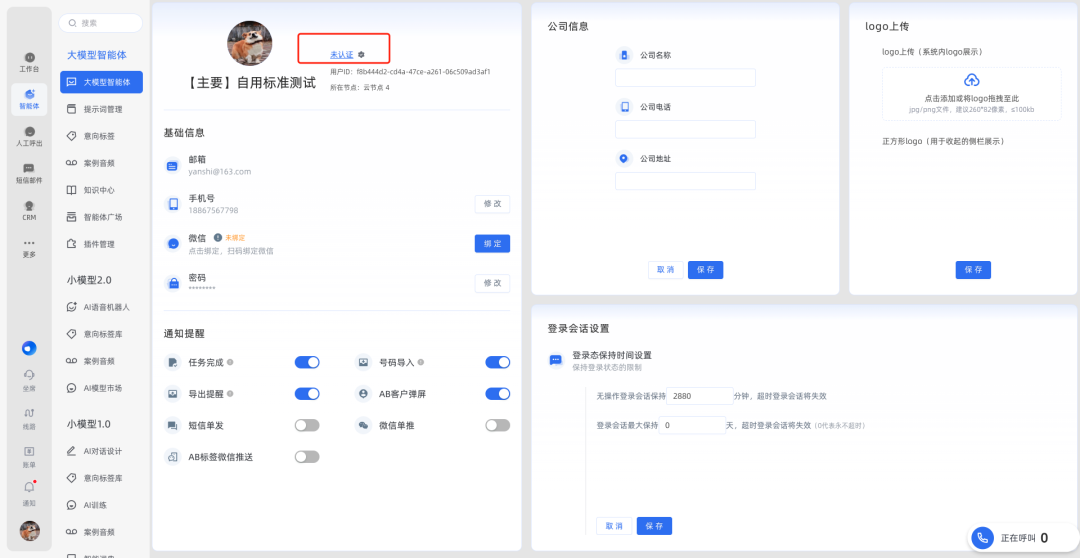Open the 通知 bell icon
The image size is (1080, 558).
[x=29, y=489]
